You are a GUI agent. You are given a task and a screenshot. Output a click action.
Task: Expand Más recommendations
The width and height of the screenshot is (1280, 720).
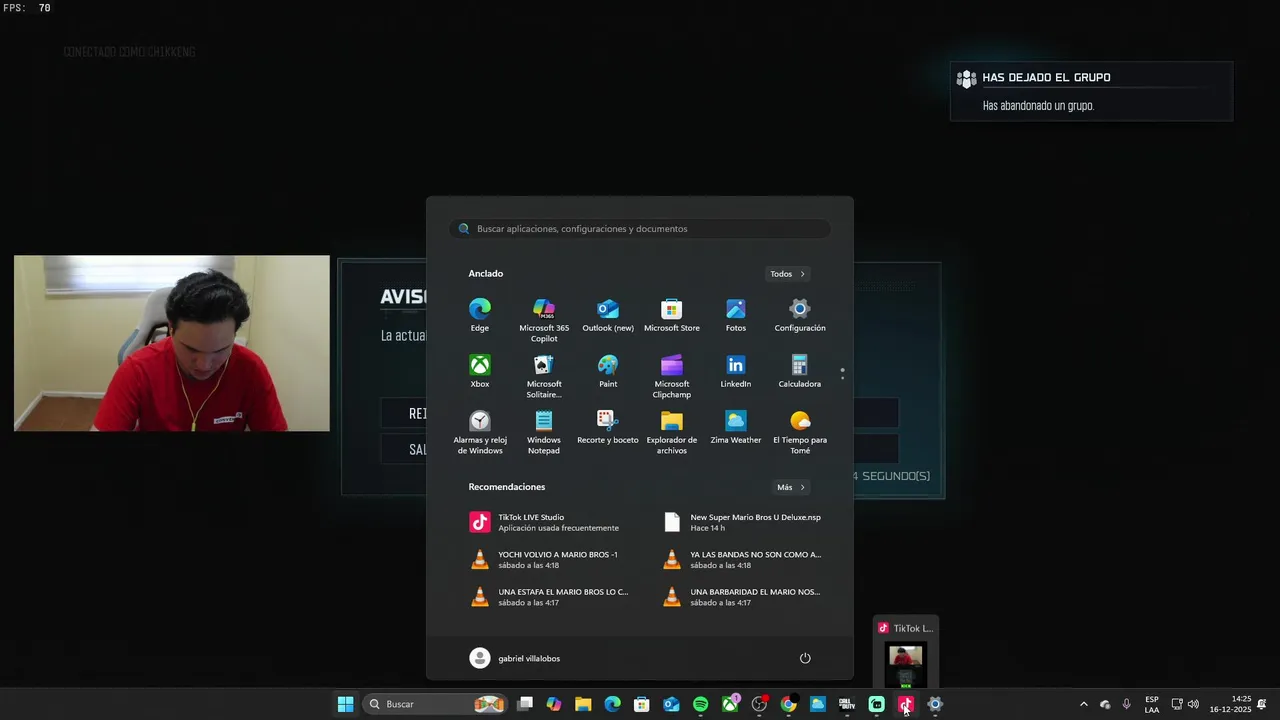click(791, 487)
